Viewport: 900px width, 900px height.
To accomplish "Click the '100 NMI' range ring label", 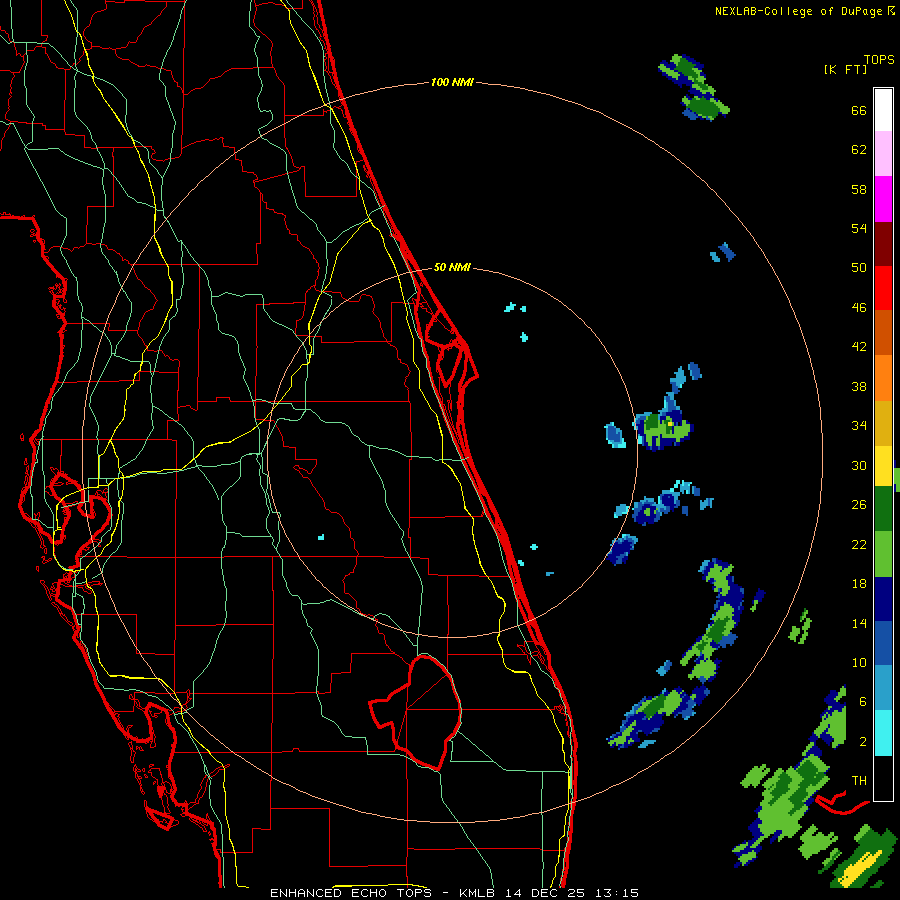I will (452, 82).
